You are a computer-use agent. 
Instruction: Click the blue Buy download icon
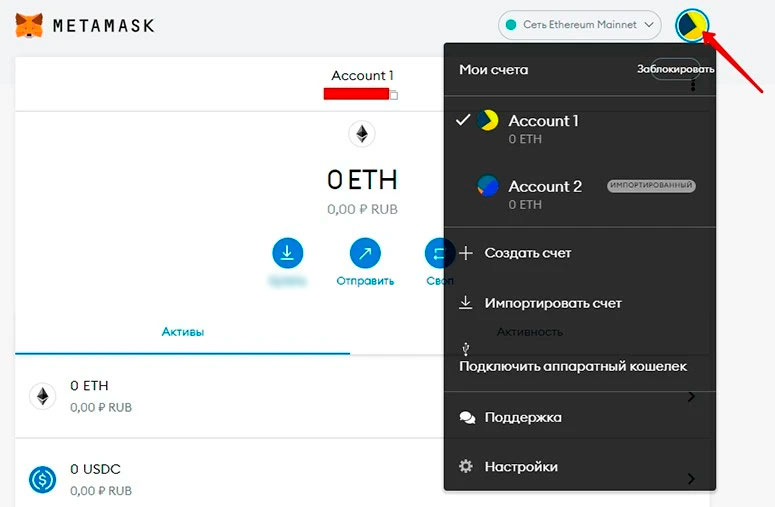pyautogui.click(x=287, y=253)
